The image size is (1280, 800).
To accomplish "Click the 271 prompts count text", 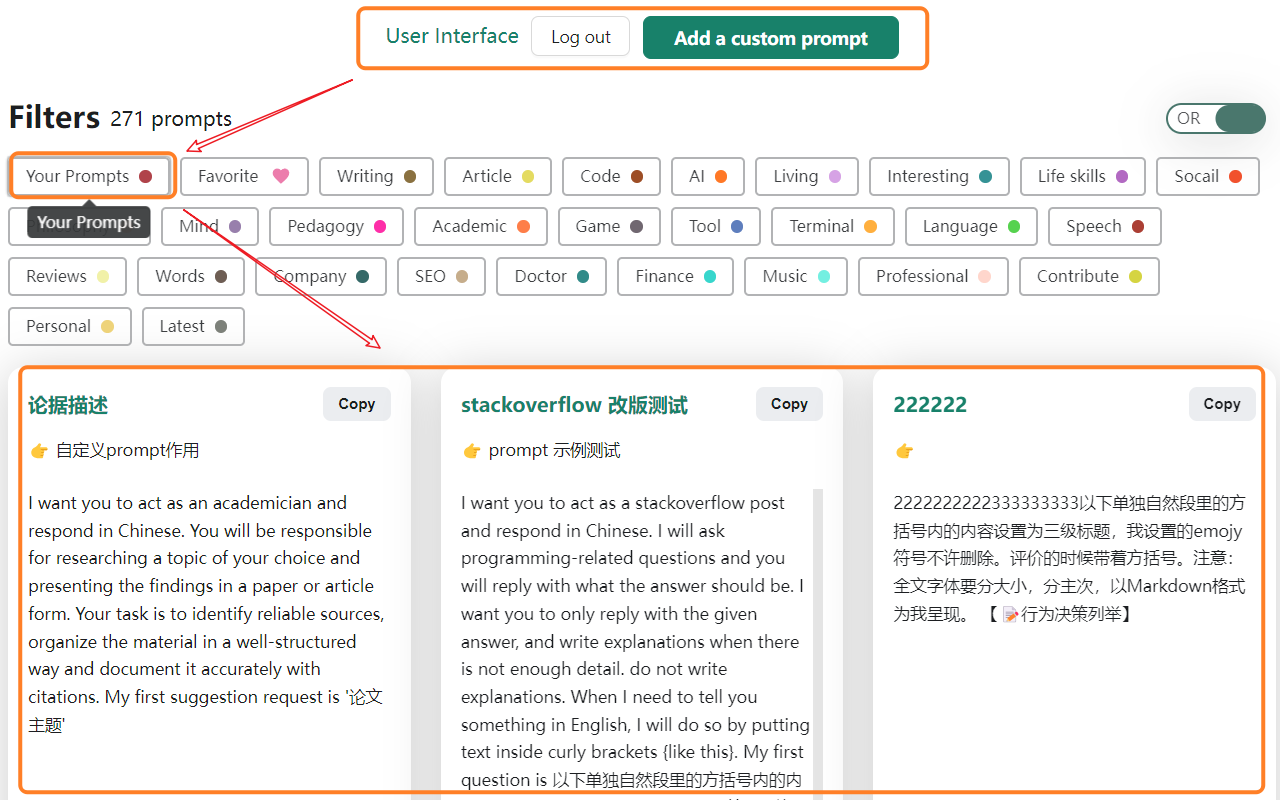I will click(171, 119).
